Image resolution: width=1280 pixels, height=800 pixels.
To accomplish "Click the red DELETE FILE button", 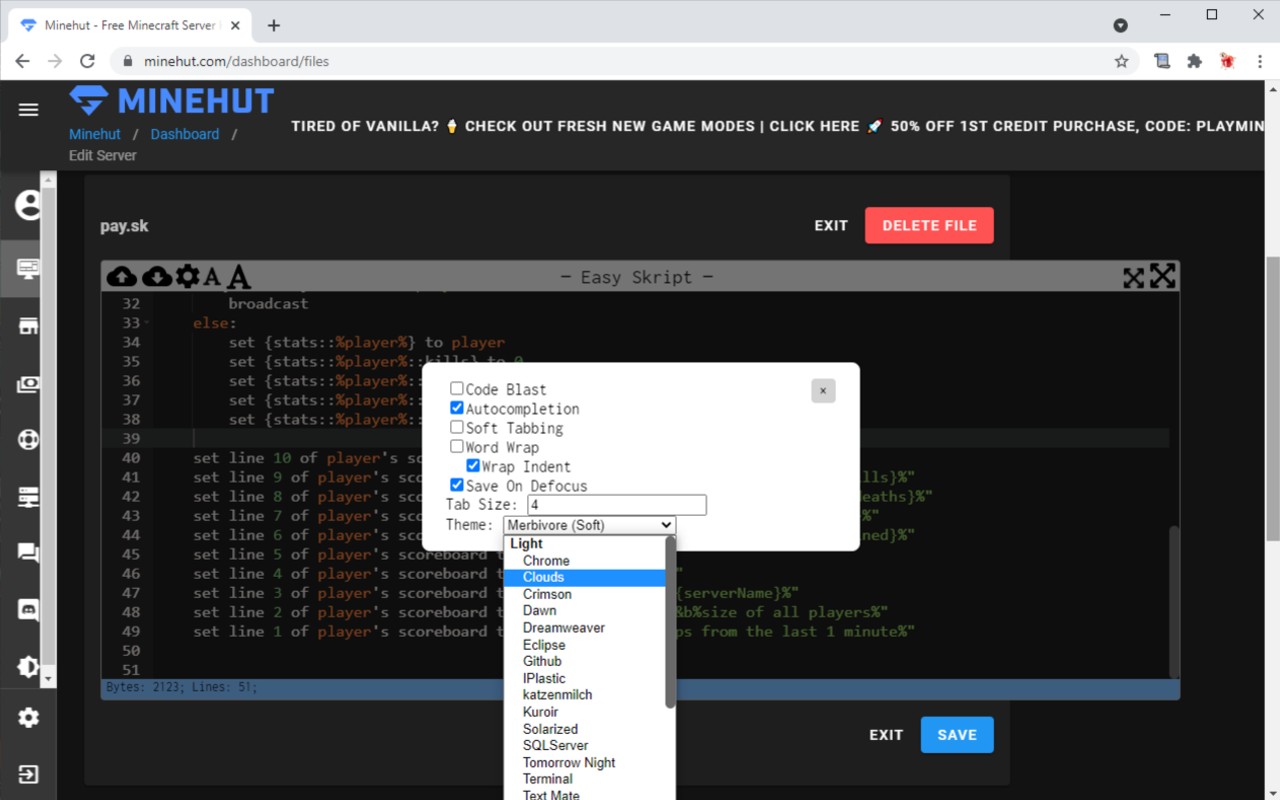I will (x=929, y=225).
